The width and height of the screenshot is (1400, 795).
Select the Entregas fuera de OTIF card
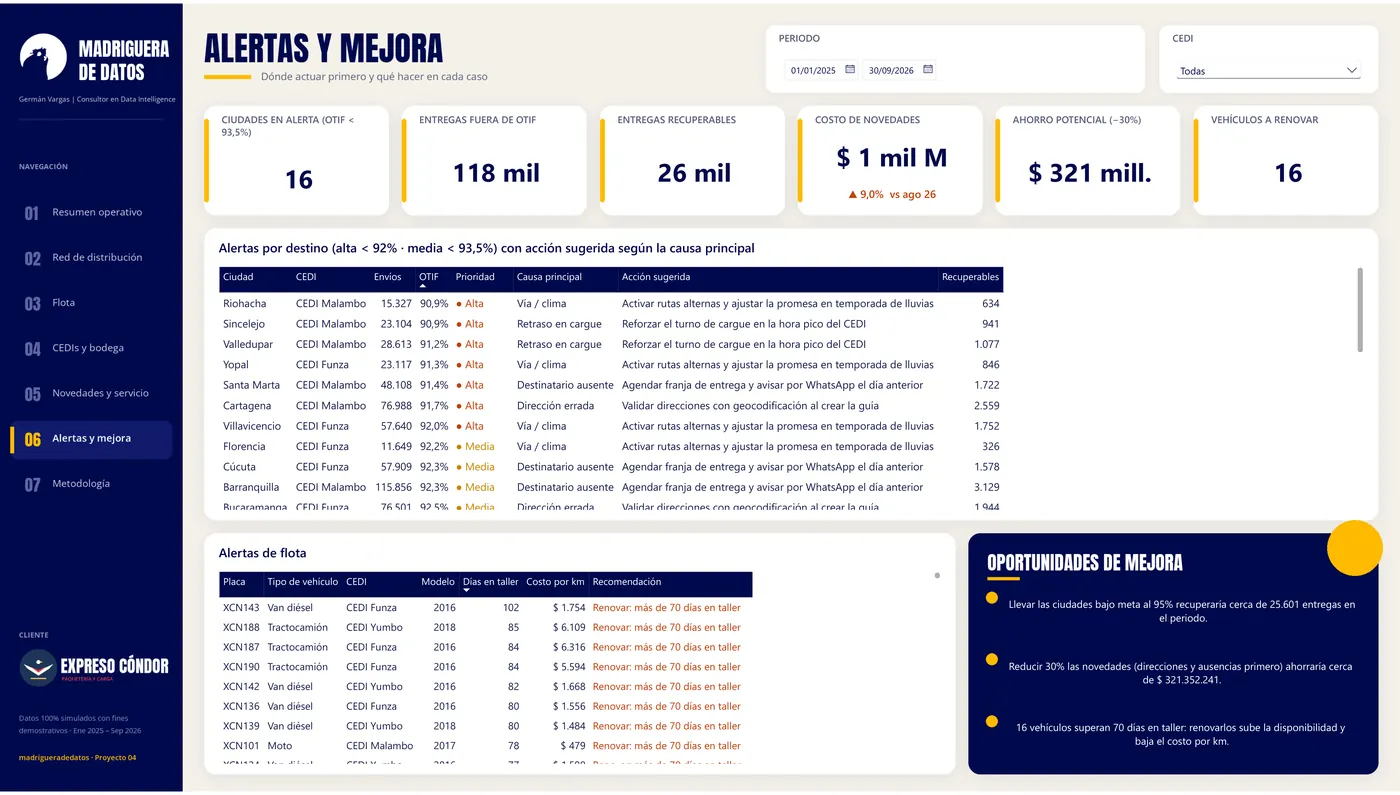pyautogui.click(x=494, y=160)
